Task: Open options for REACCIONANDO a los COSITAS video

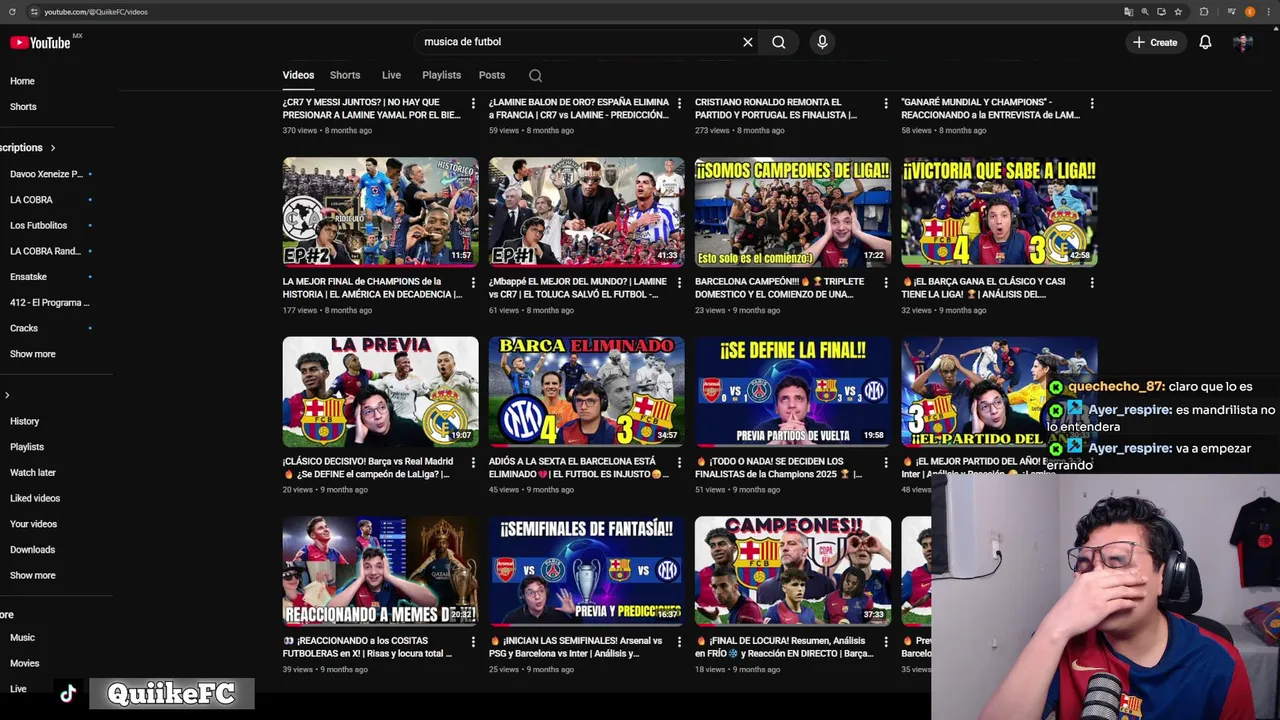Action: click(x=473, y=642)
